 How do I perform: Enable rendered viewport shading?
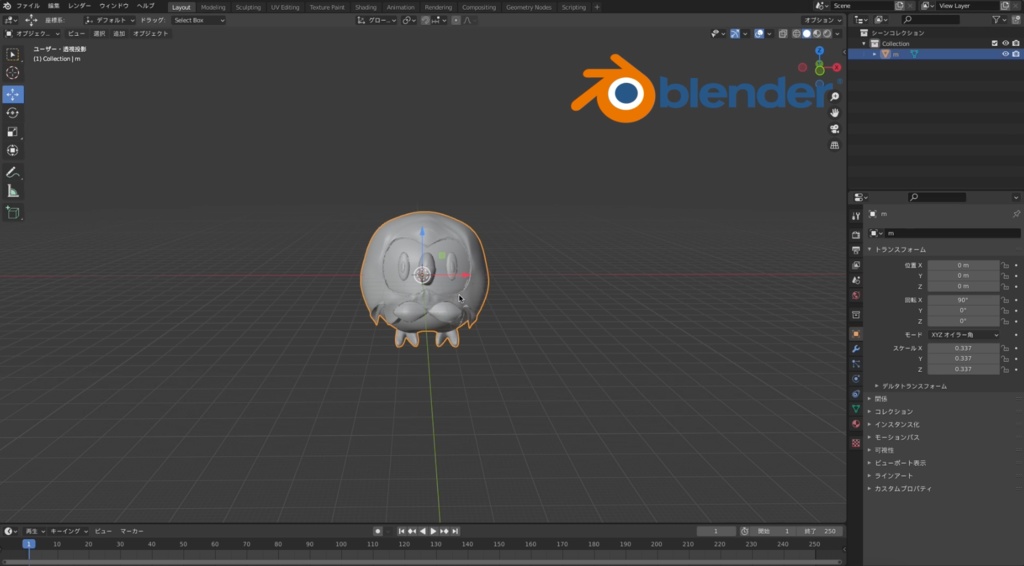pos(827,34)
